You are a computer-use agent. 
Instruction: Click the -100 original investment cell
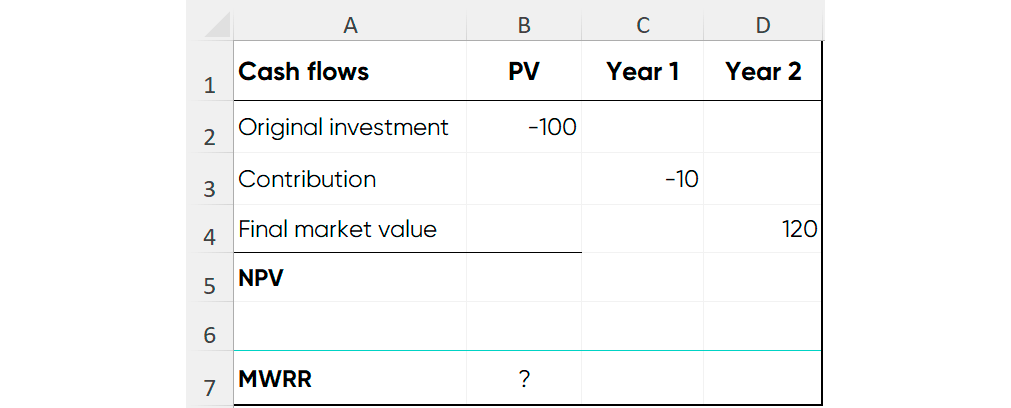pos(524,127)
